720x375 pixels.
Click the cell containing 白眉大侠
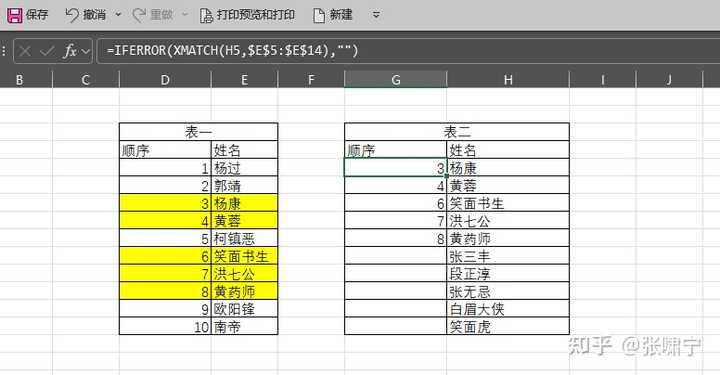click(x=508, y=309)
